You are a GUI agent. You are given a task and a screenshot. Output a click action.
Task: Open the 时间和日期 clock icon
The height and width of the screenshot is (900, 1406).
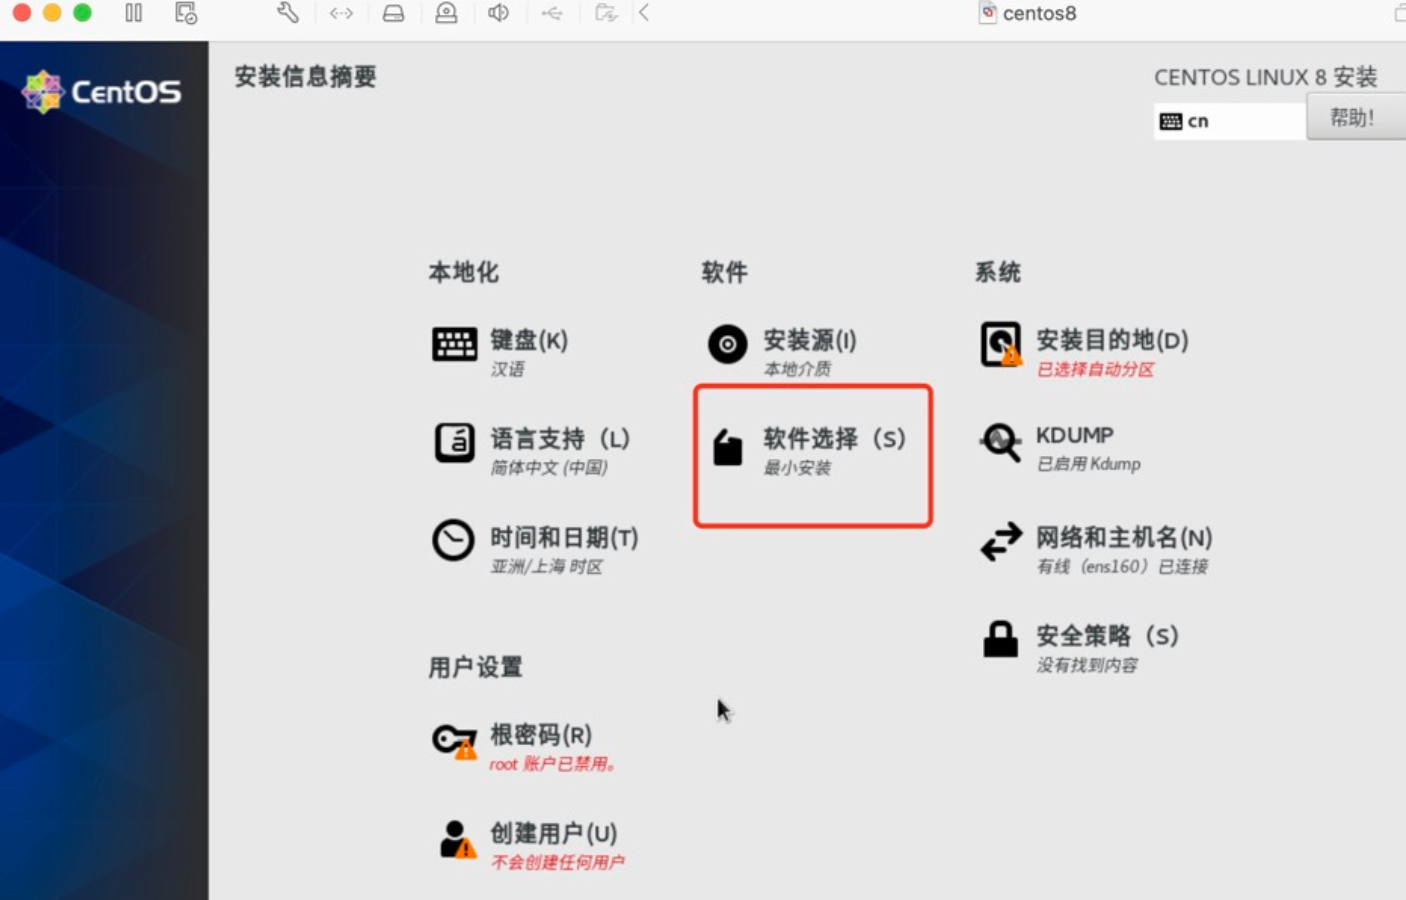pyautogui.click(x=453, y=540)
